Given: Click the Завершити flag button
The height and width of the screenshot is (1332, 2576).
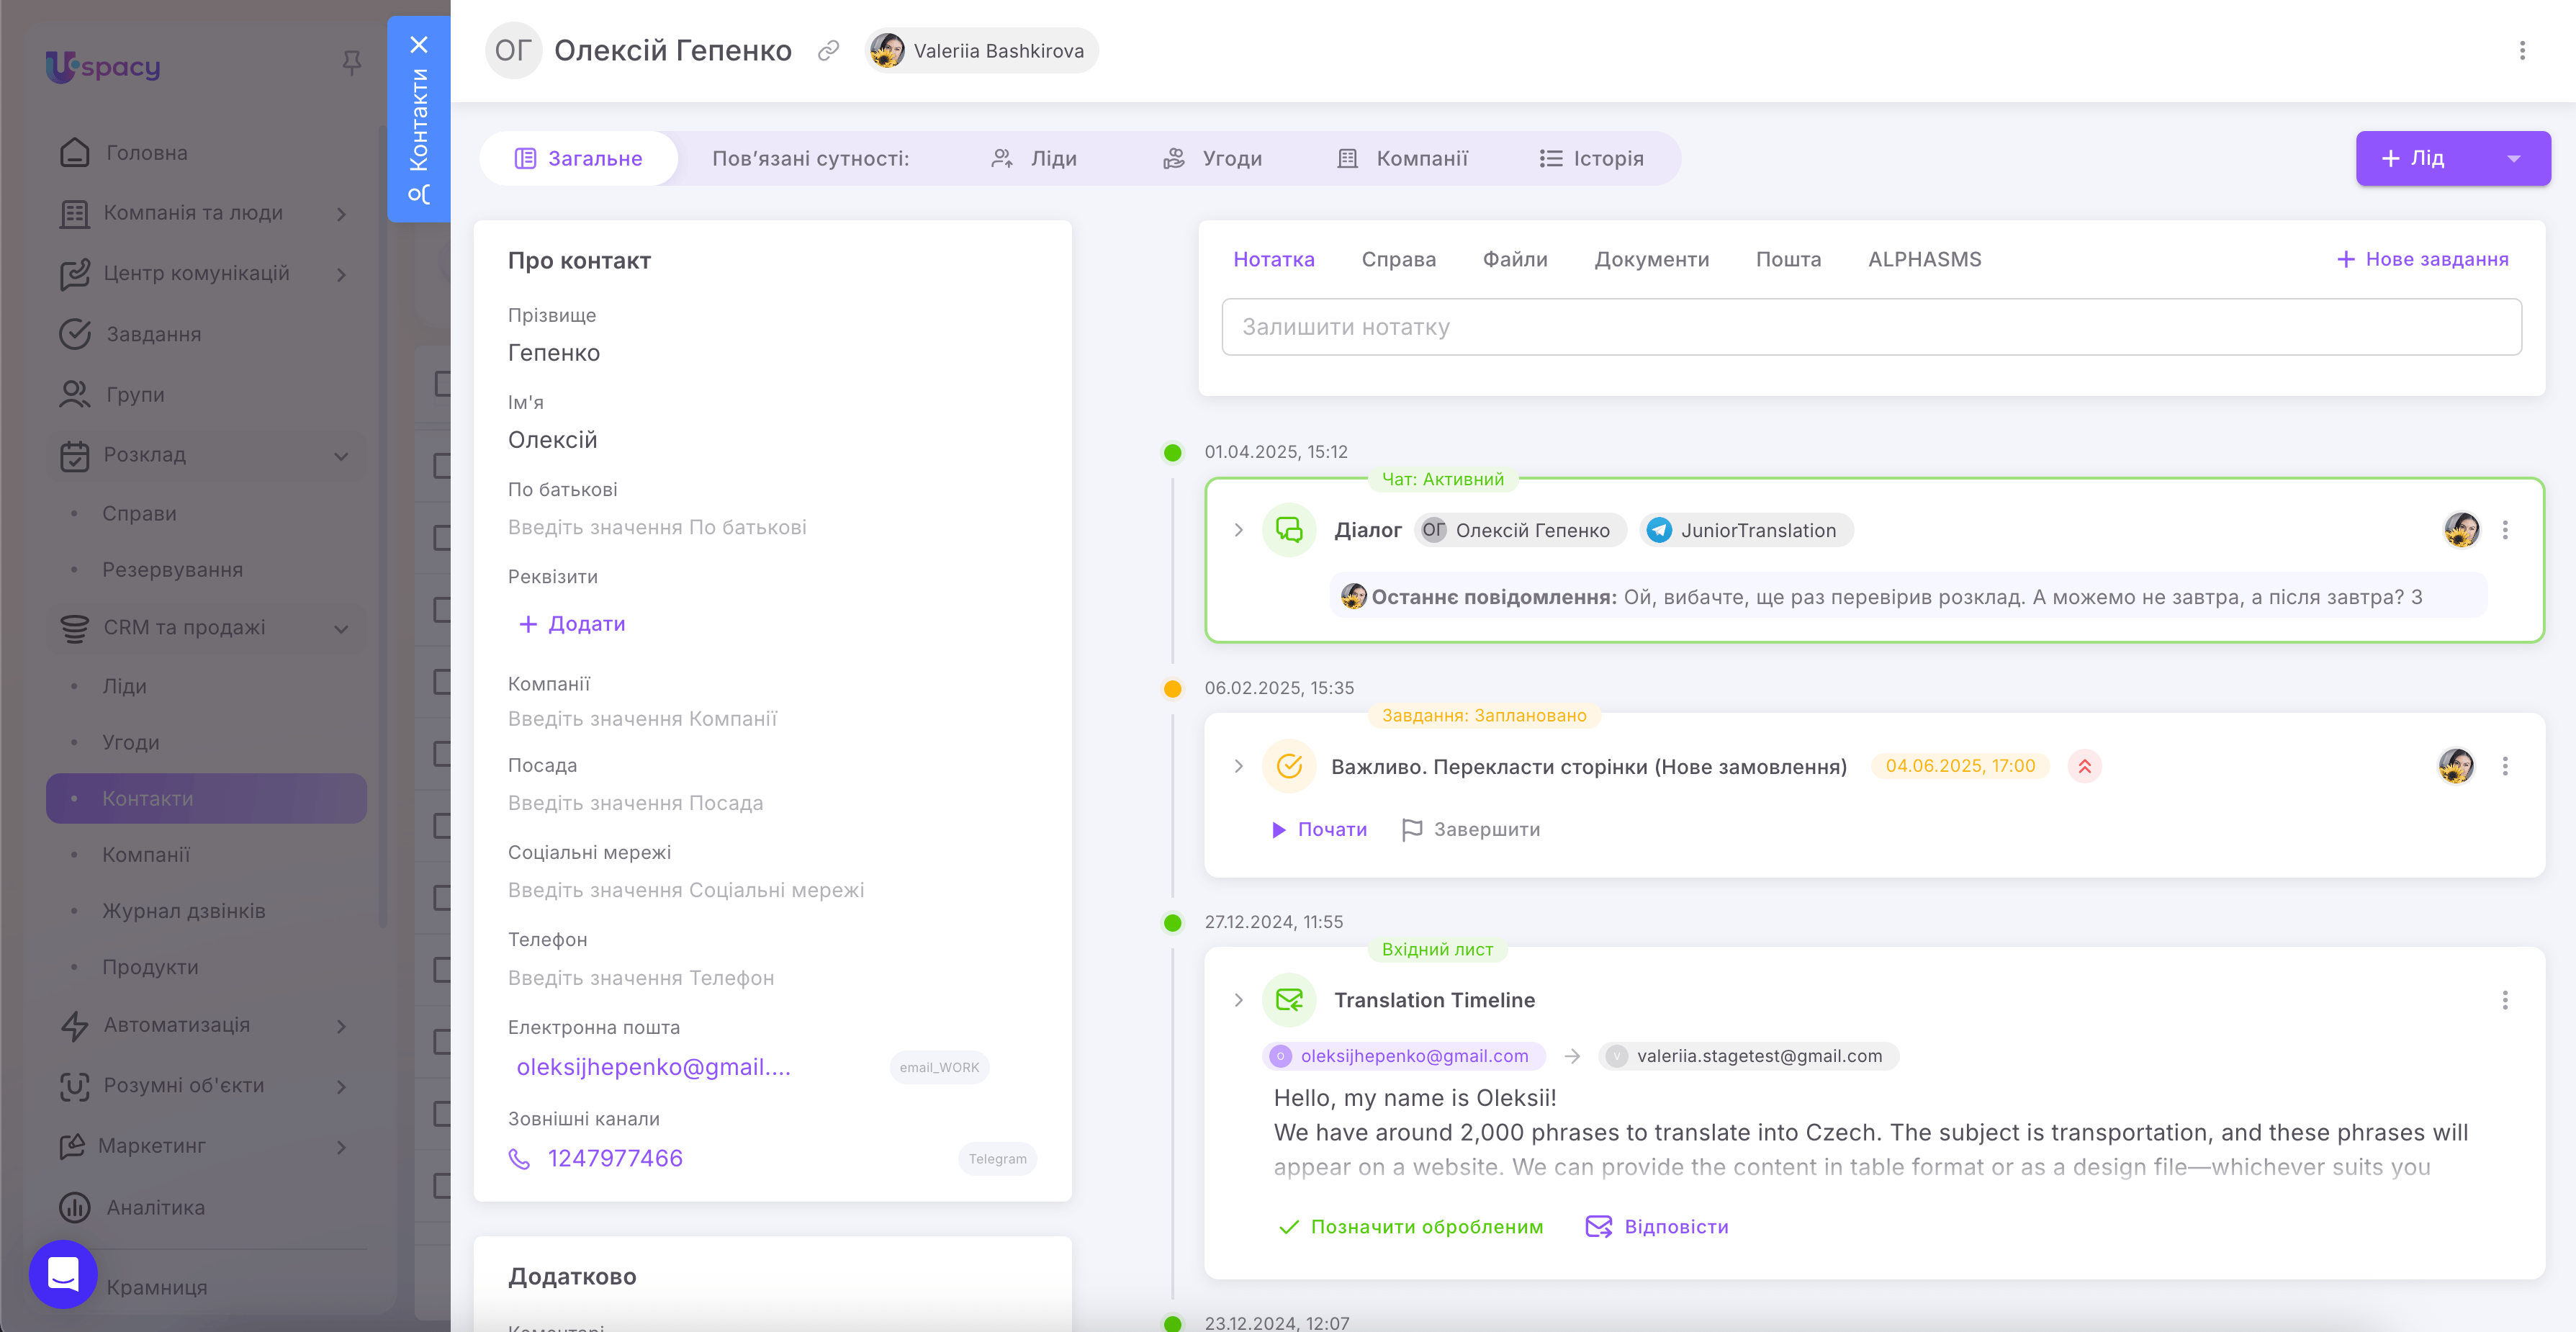Looking at the screenshot, I should pyautogui.click(x=1470, y=830).
